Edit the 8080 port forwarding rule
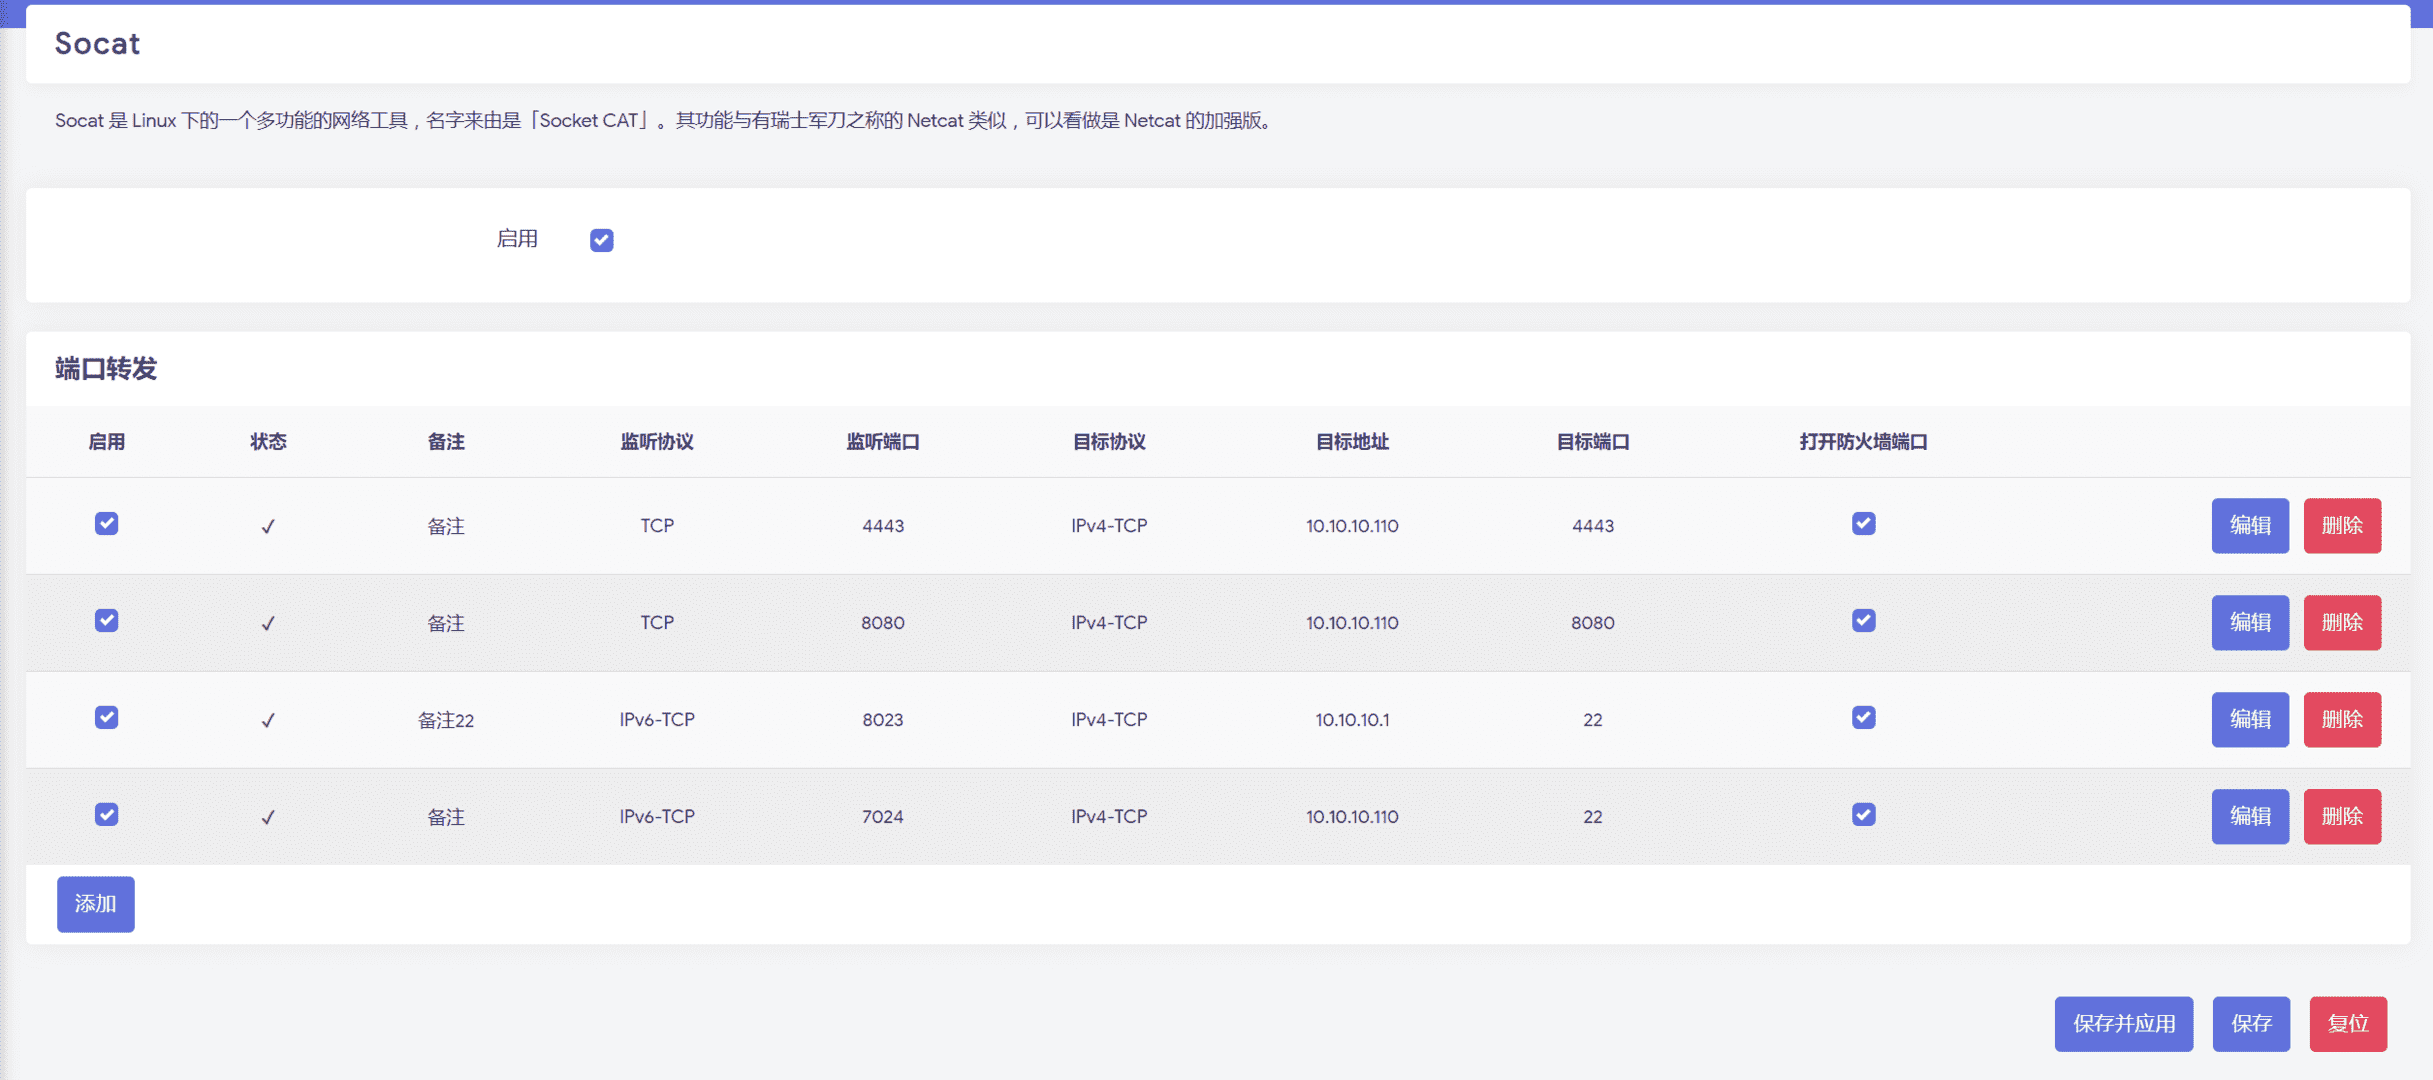The image size is (2433, 1080). (x=2249, y=623)
